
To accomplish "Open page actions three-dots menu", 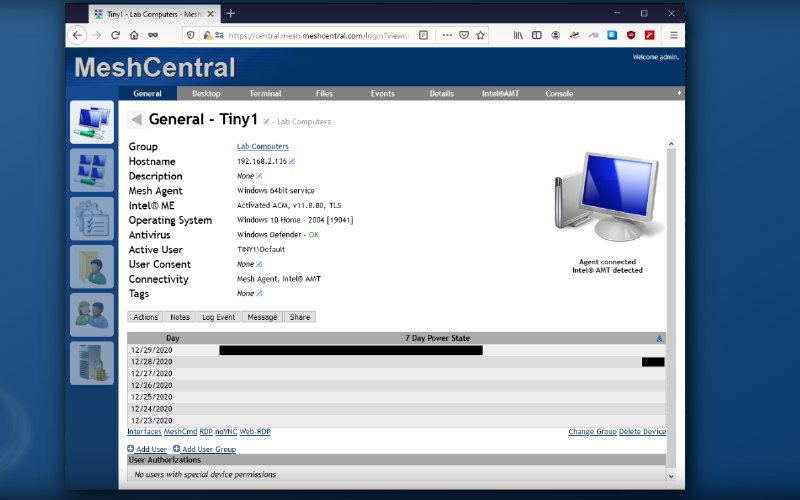I will (447, 35).
